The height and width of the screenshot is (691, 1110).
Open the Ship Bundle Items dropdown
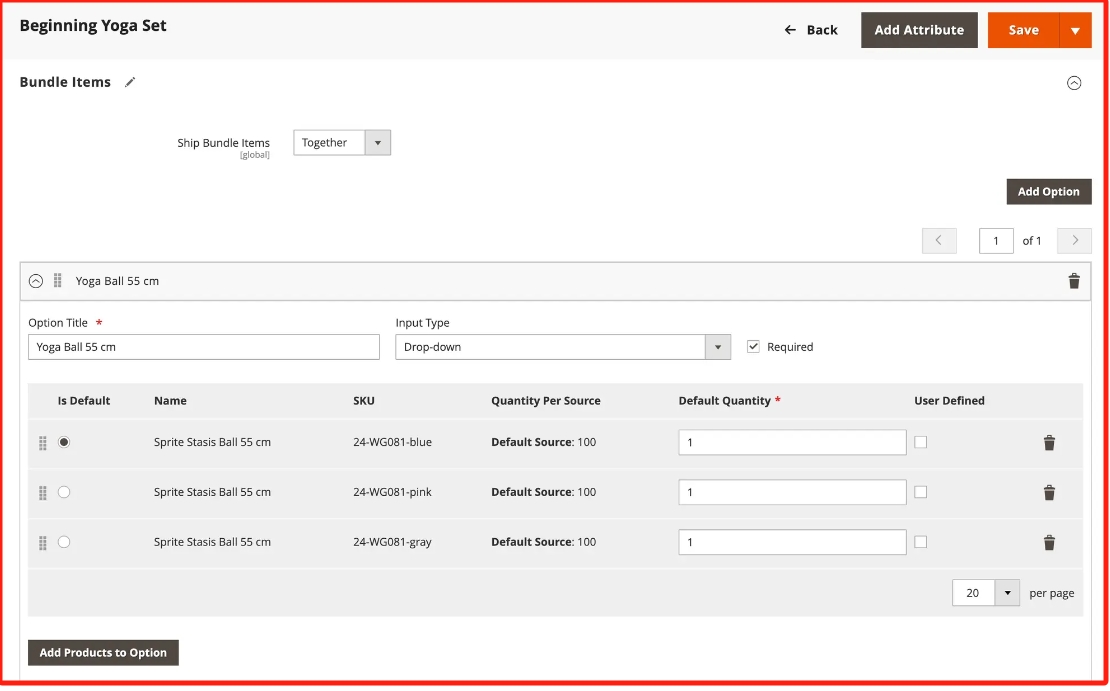[342, 143]
